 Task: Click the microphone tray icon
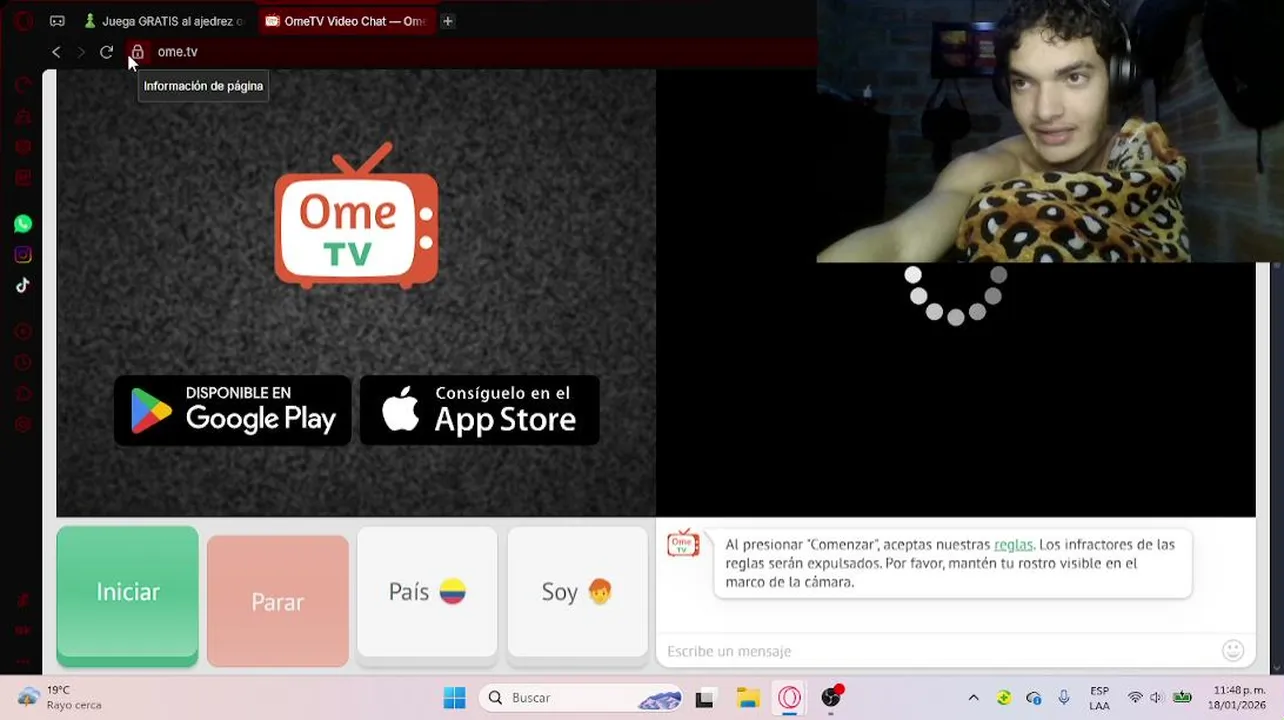point(1064,698)
